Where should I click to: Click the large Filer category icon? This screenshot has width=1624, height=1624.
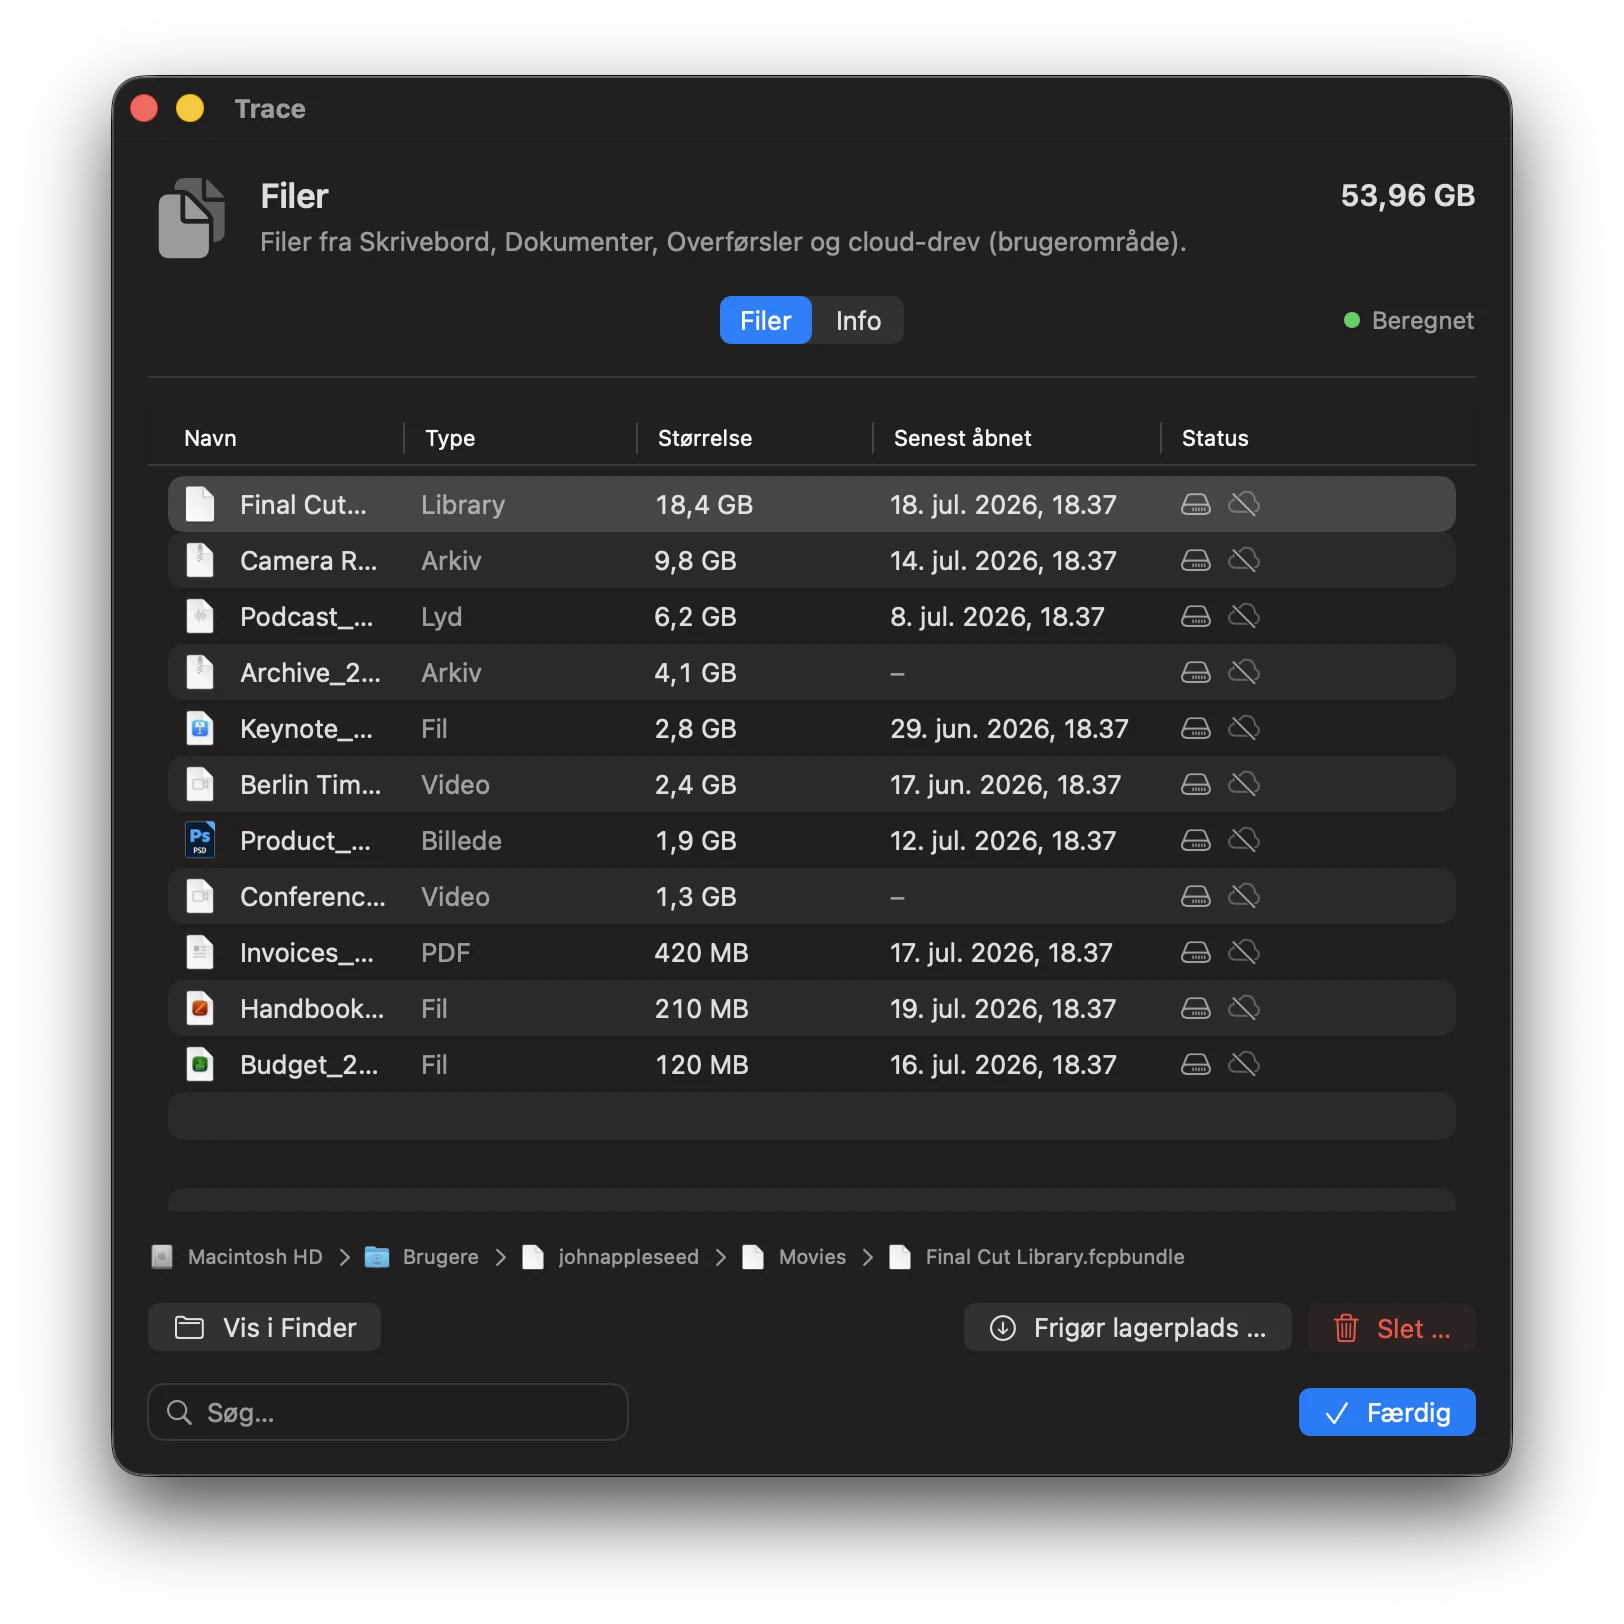(x=191, y=218)
